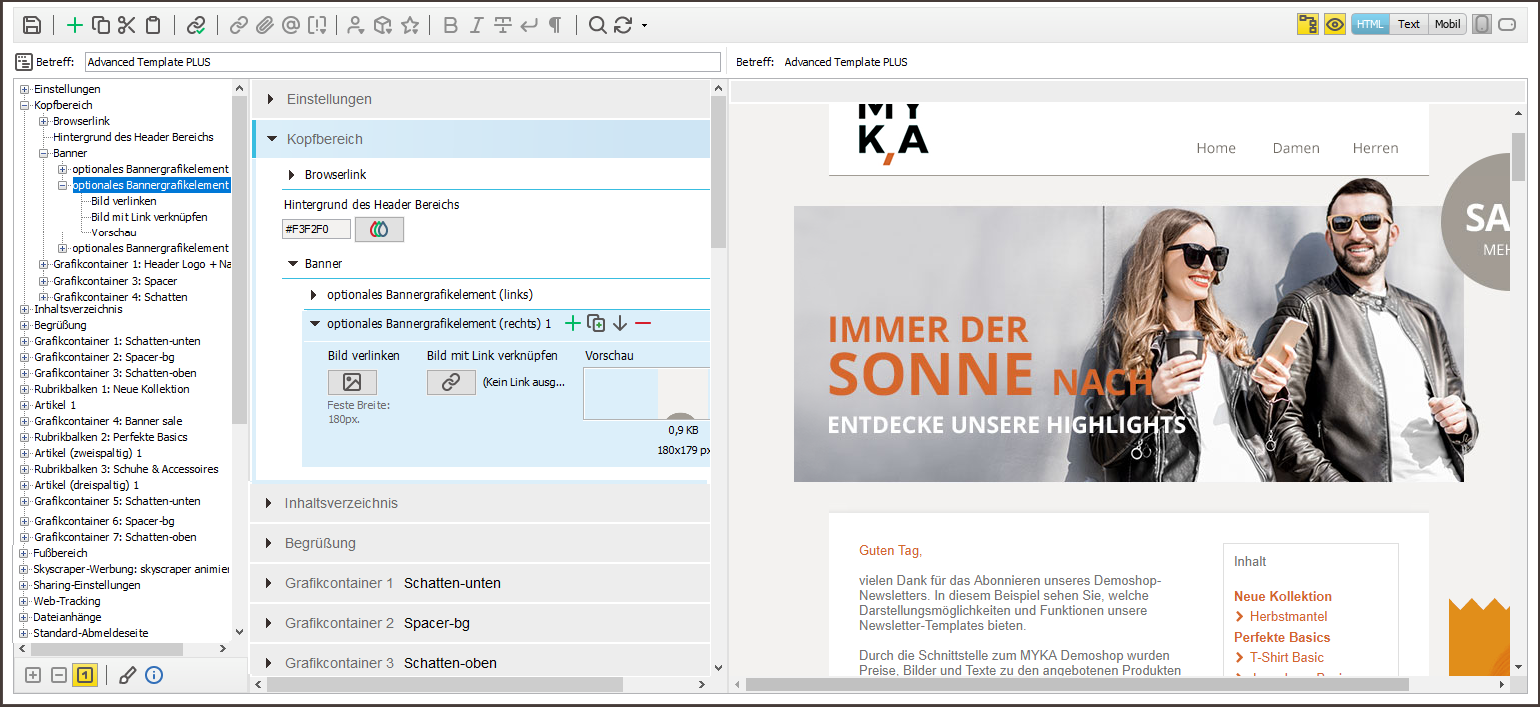Switch to the Mobil preview tab
This screenshot has height=707, width=1540.
click(x=1446, y=25)
